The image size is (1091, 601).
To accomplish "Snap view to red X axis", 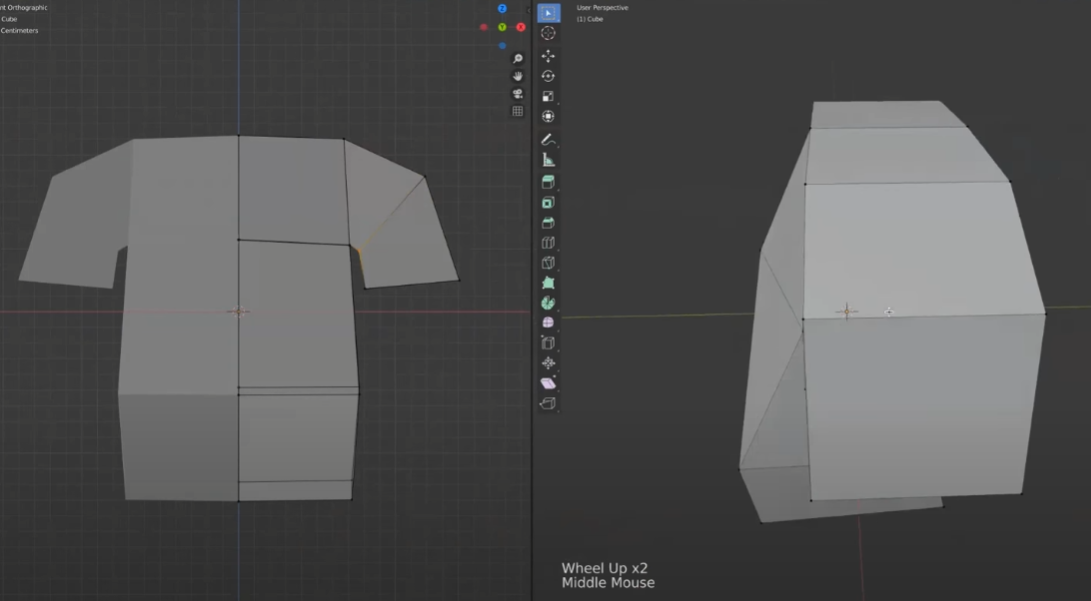I will [x=520, y=27].
